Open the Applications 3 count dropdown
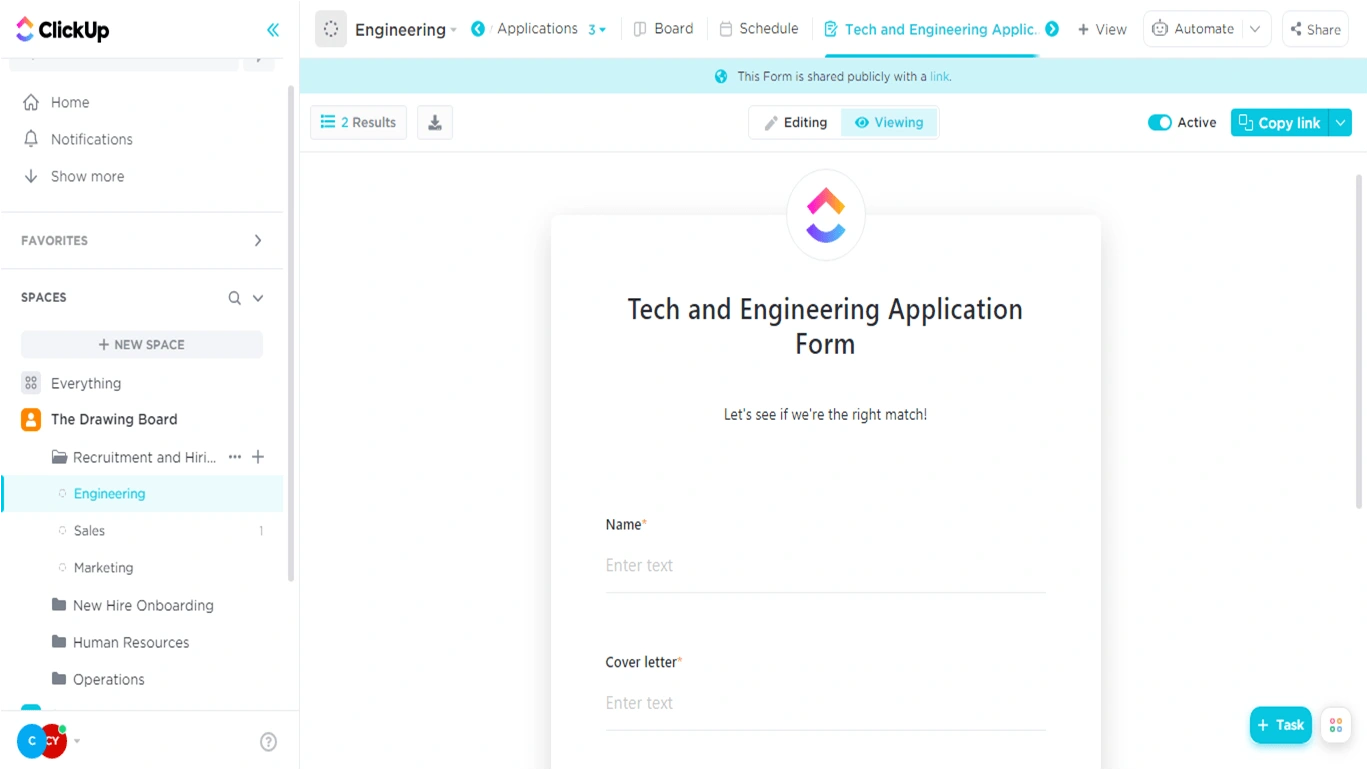Screen dimensions: 1368x770 click(x=597, y=30)
